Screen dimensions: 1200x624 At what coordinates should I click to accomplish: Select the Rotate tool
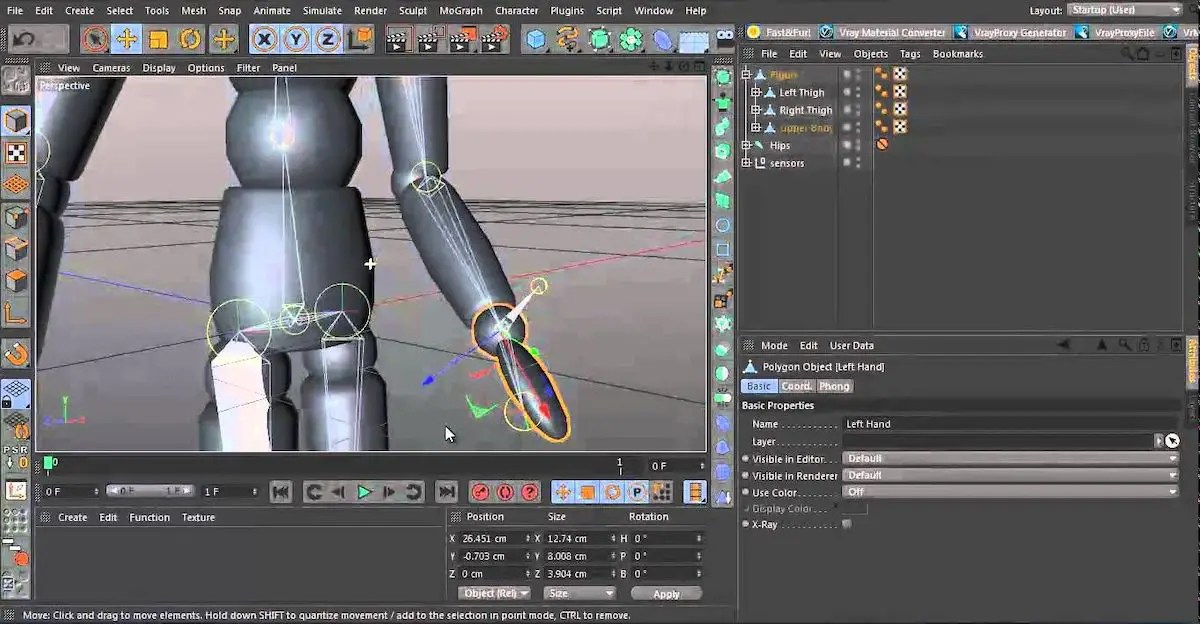(190, 40)
